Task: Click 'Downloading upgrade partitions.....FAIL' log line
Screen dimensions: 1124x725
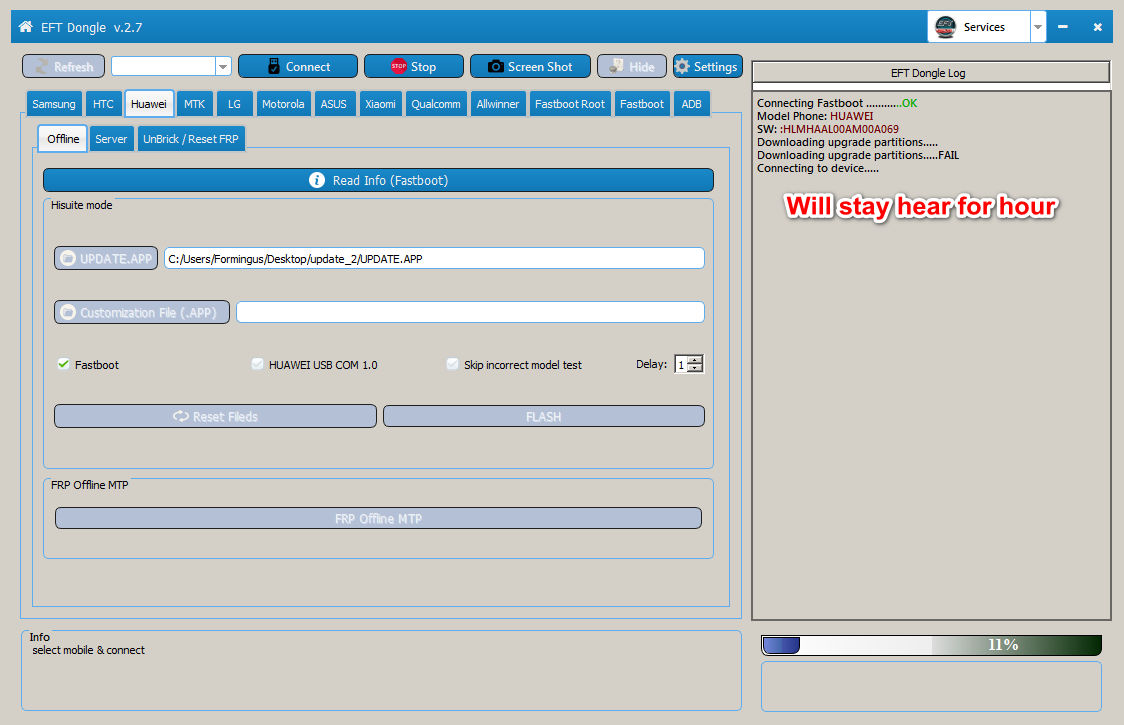Action: 857,155
